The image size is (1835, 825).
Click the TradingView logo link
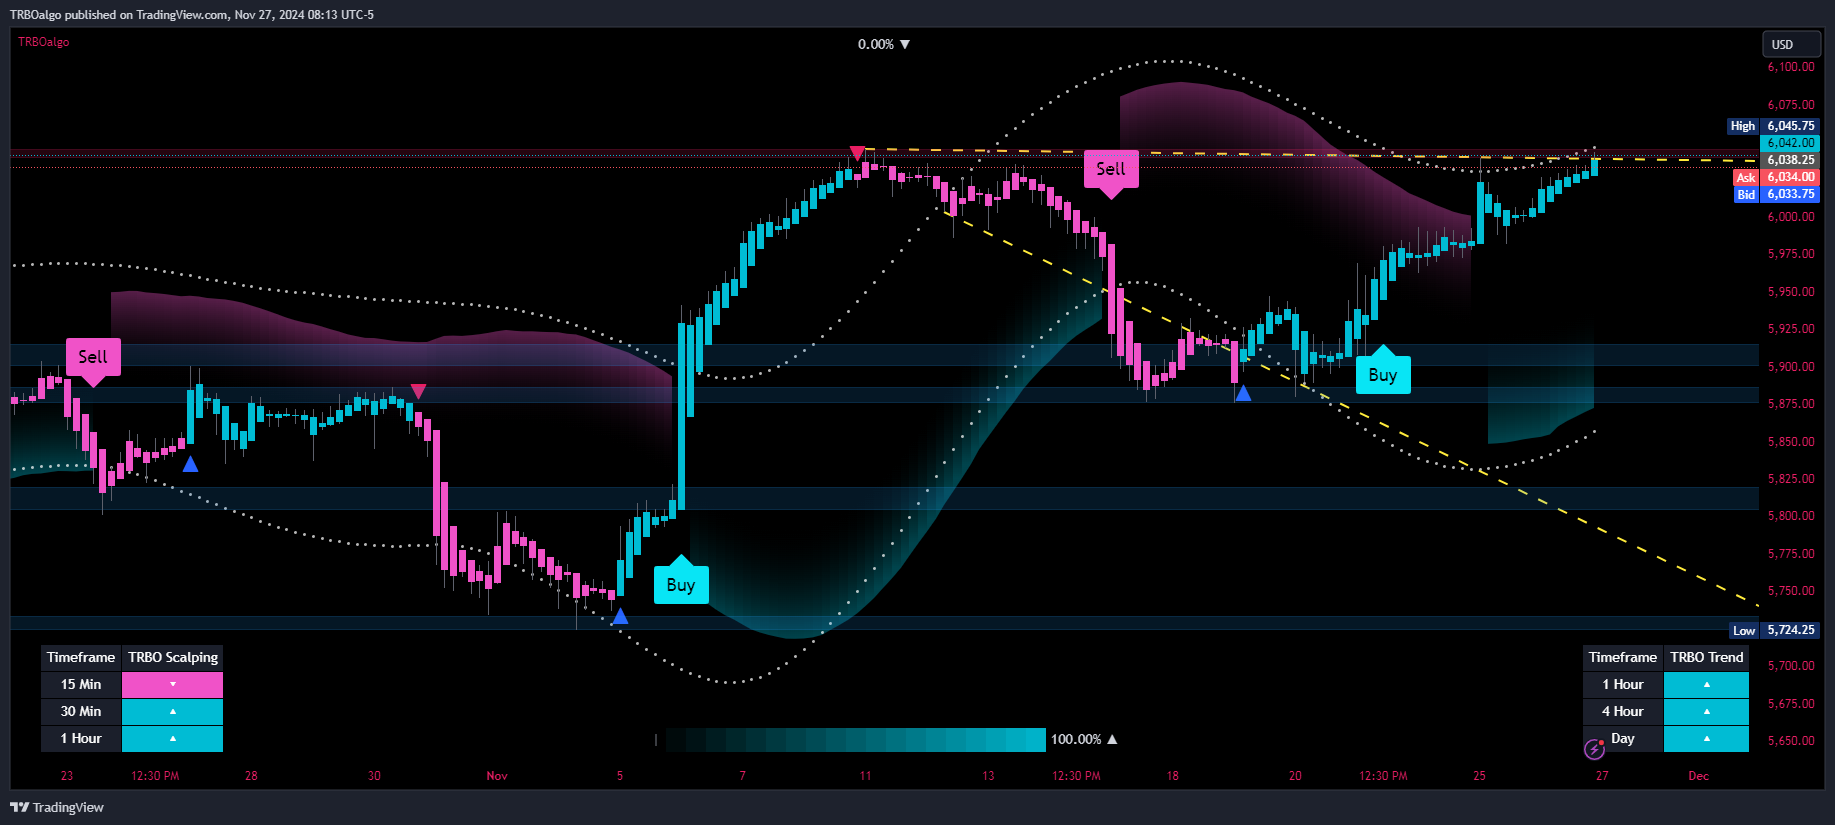pyautogui.click(x=57, y=807)
